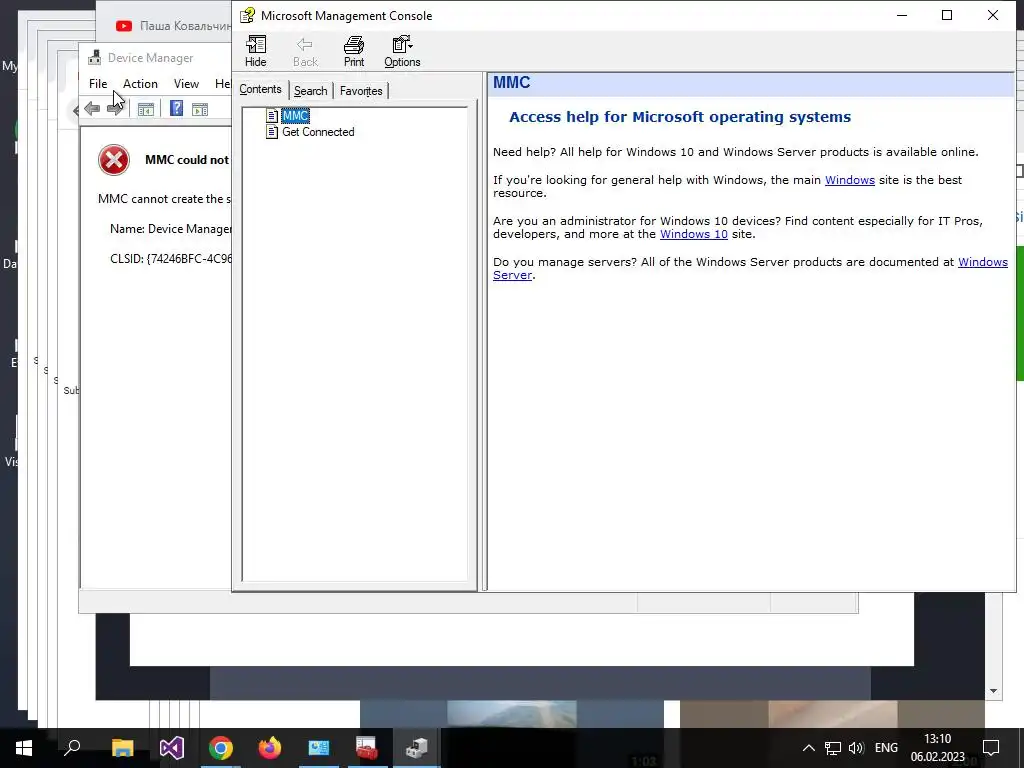Click the Print icon in MMC help toolbar
This screenshot has height=768, width=1024.
point(354,52)
